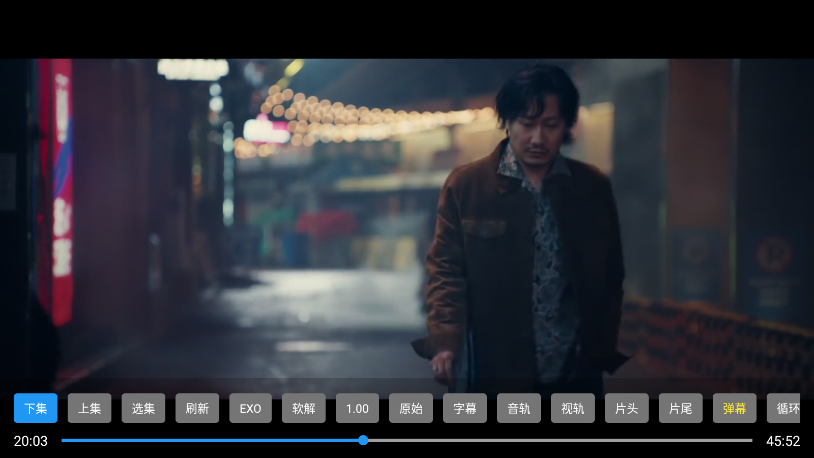Screen dimensions: 814x458
Task: Set intro skip point with 片头
Action: (x=627, y=408)
